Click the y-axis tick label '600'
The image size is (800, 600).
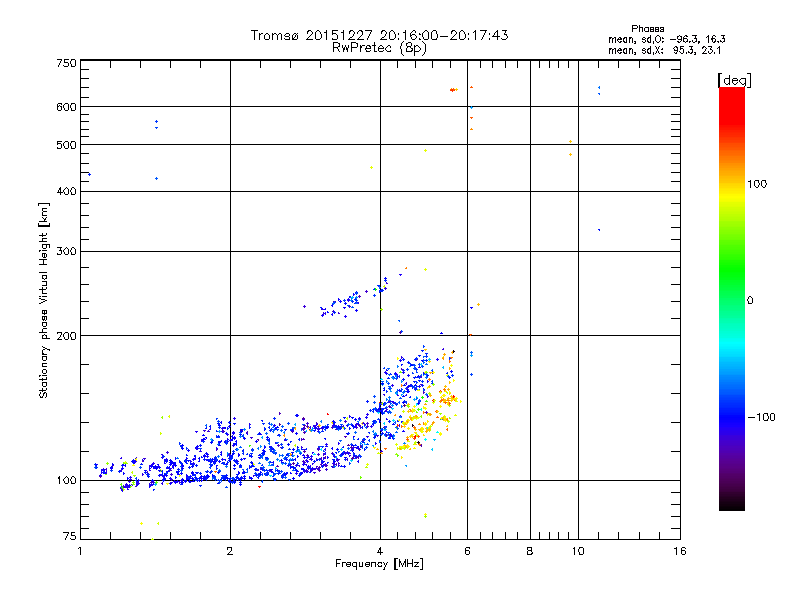[66, 107]
